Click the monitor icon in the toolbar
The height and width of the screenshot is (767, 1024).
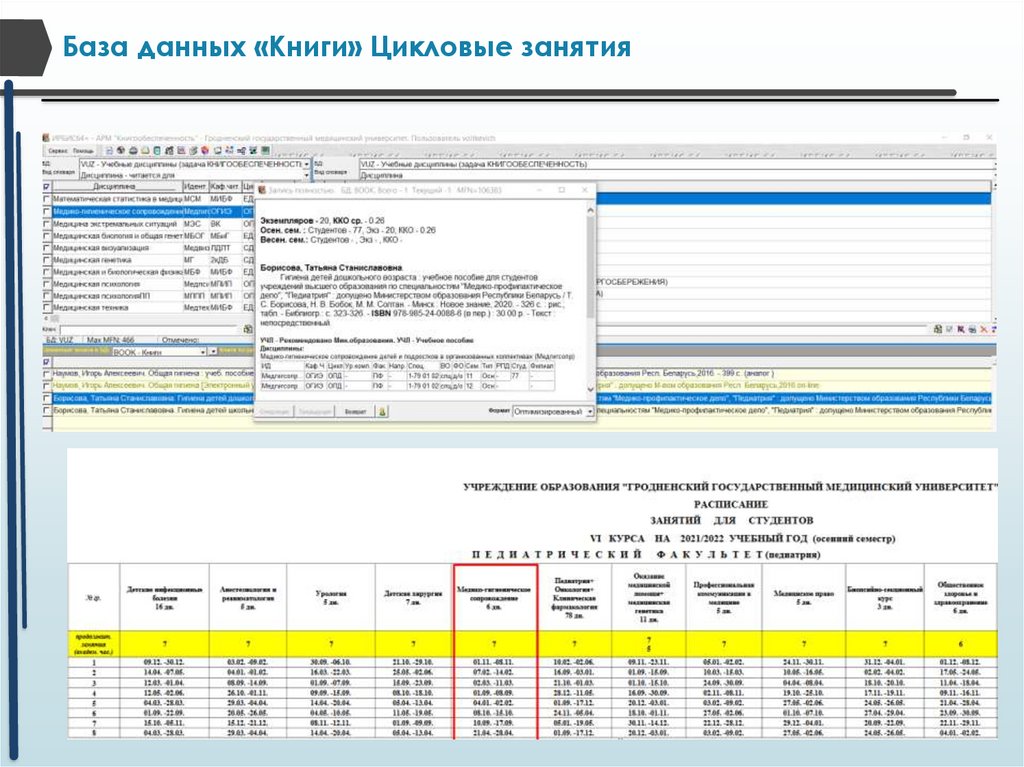pyautogui.click(x=217, y=150)
